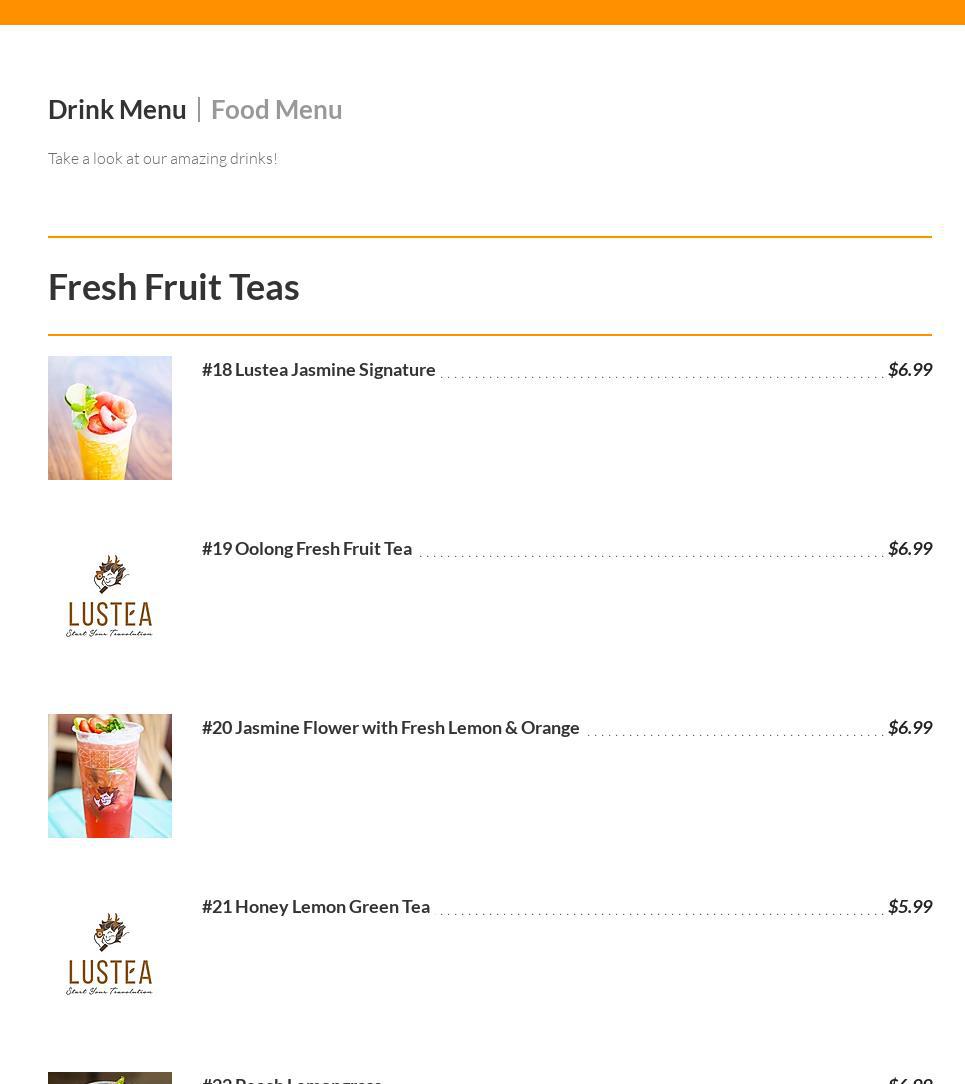Click the Lustea logo beside Honey Lemon Green Tea
Screen dimensions: 965x1084
pos(110,954)
